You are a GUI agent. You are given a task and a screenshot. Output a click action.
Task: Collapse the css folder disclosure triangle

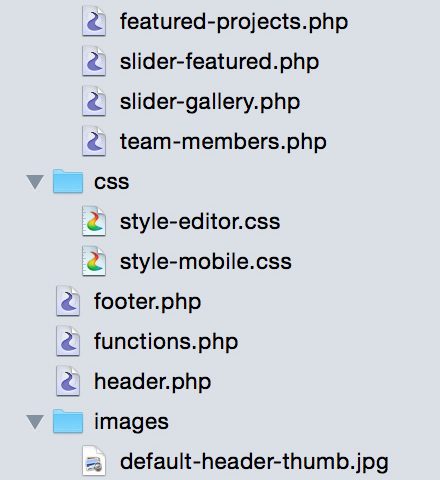(x=35, y=182)
